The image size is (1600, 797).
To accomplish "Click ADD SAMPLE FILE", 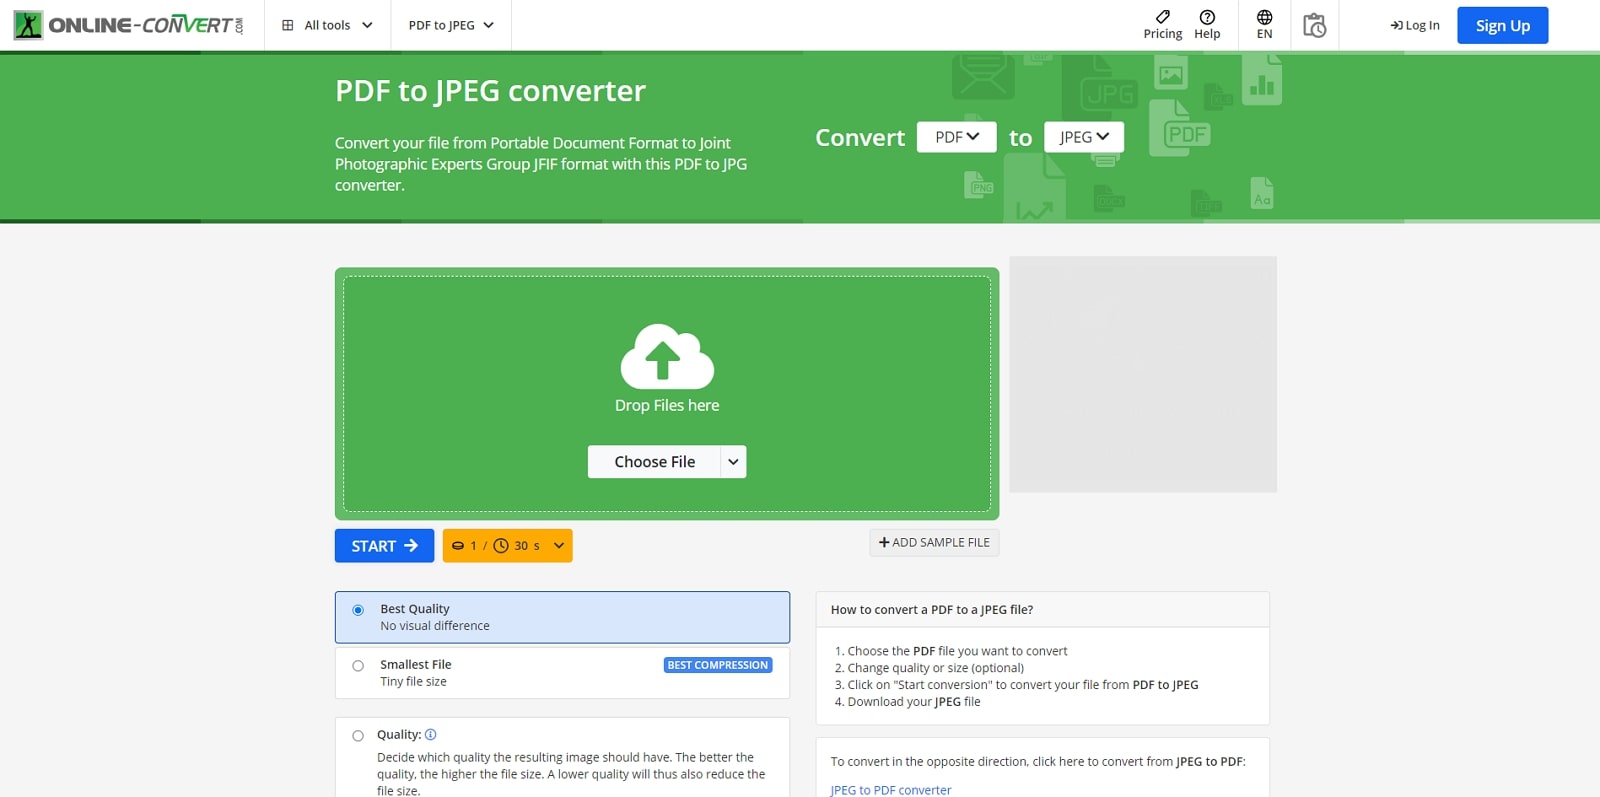I will (934, 542).
